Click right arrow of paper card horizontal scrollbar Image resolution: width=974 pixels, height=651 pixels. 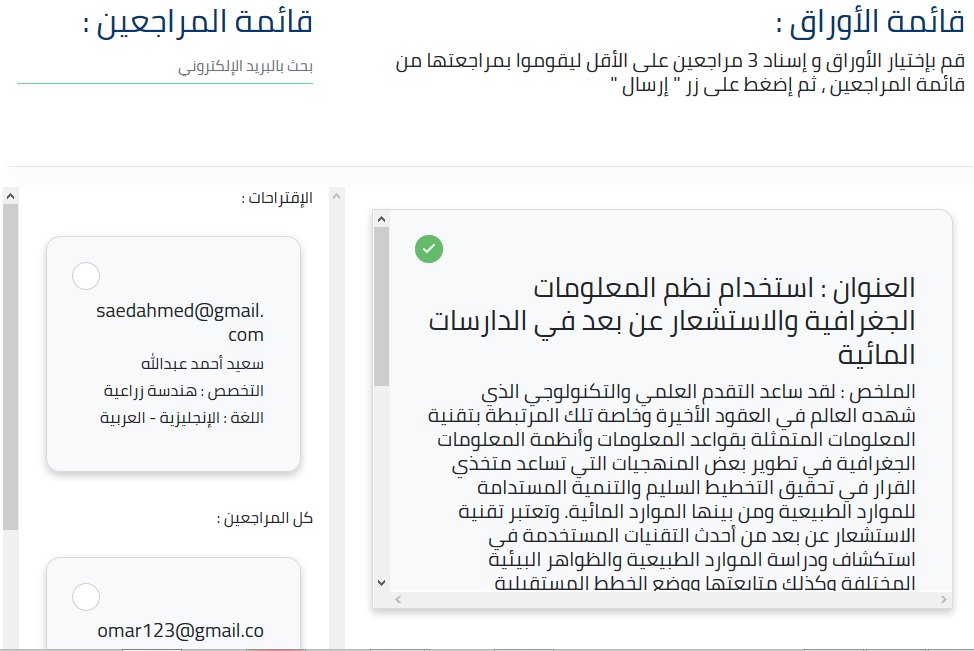(x=943, y=599)
